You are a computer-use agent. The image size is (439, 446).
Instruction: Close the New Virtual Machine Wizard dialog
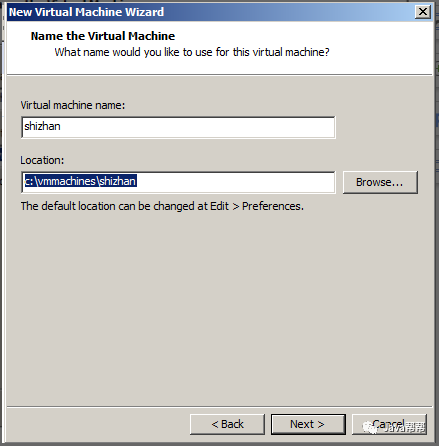[423, 12]
